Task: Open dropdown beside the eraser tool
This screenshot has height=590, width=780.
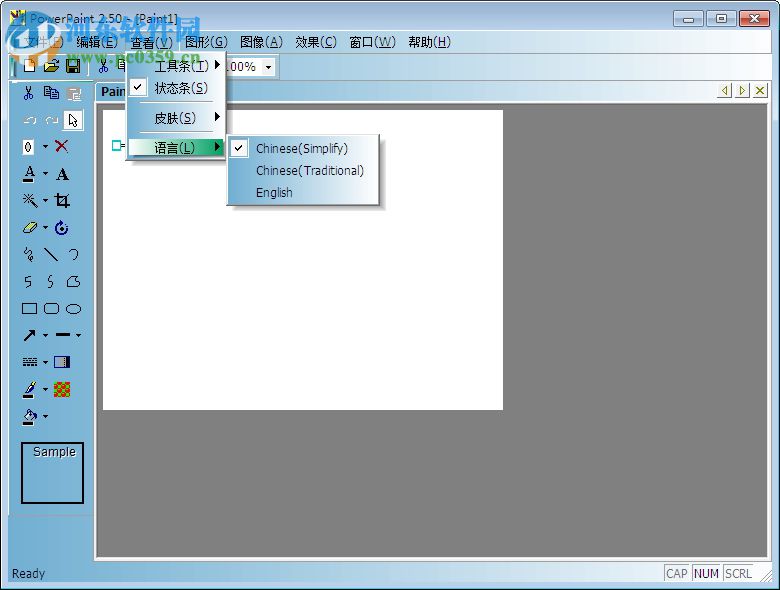Action: (45, 227)
